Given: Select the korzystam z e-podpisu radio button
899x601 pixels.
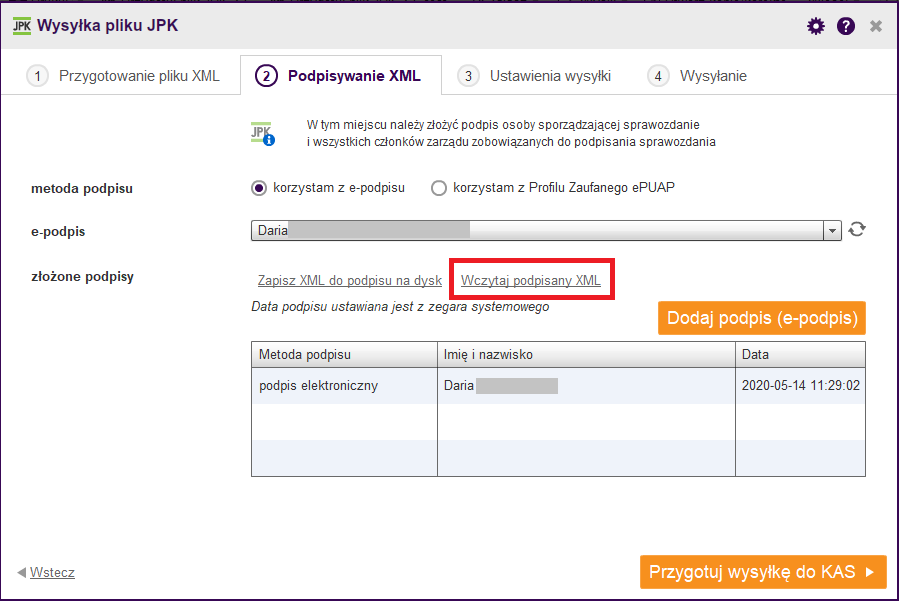Looking at the screenshot, I should point(259,188).
